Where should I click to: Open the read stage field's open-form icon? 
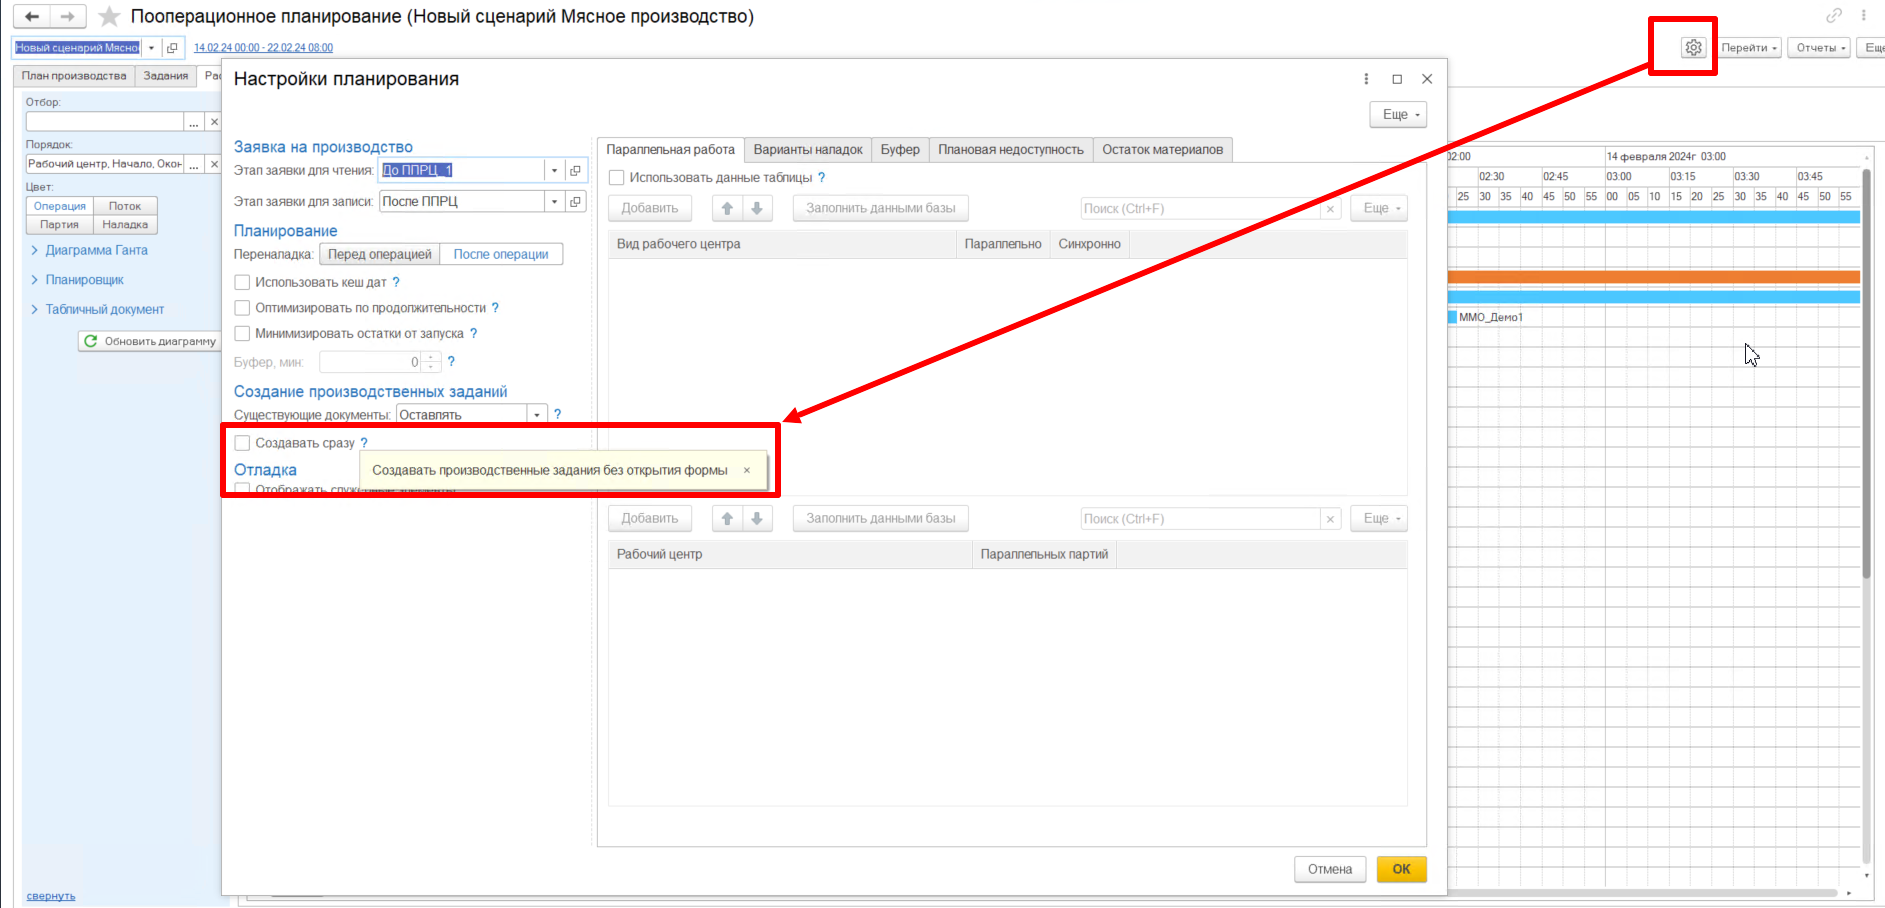pyautogui.click(x=575, y=171)
